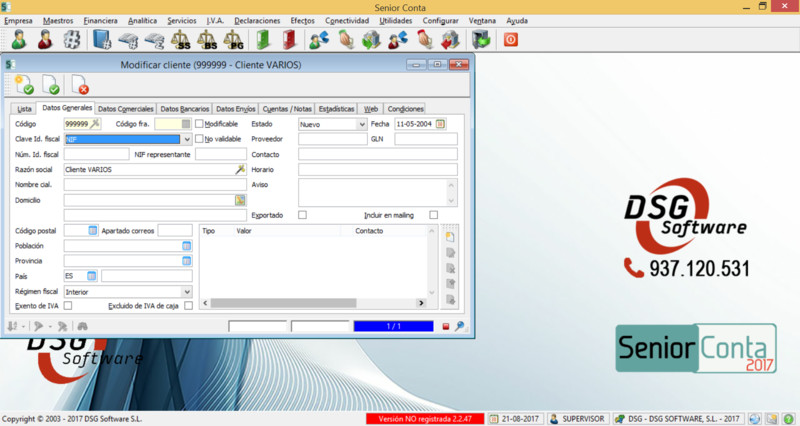The height and width of the screenshot is (426, 800).
Task: Toggle the Exportado checkbox
Action: 302,215
